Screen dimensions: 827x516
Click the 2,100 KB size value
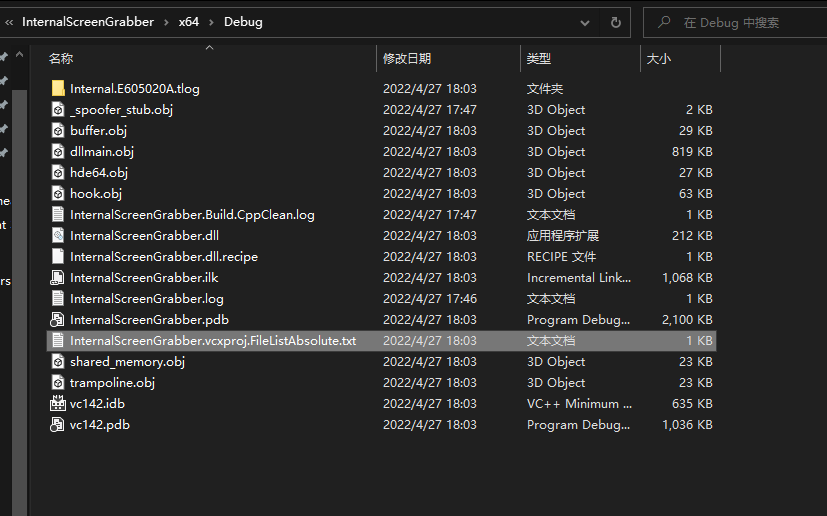click(687, 320)
